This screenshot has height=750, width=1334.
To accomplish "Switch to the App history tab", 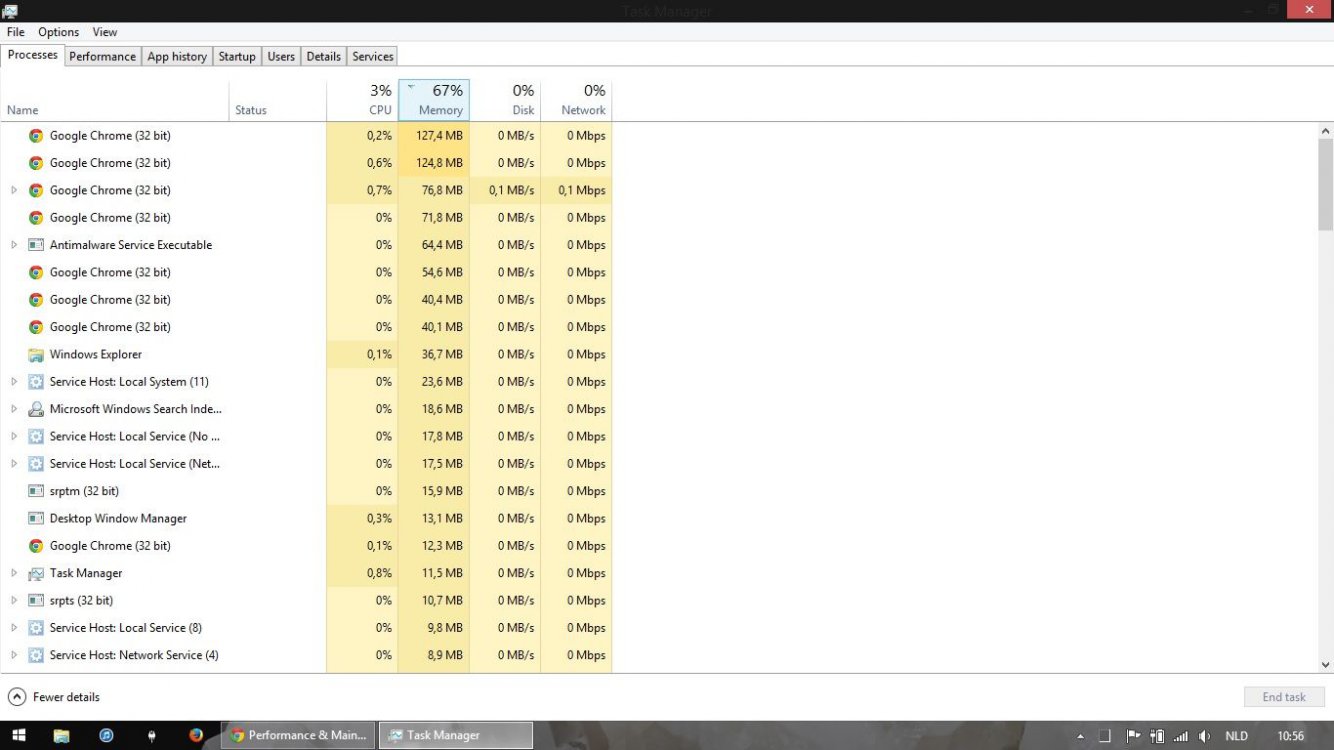I will coord(177,57).
